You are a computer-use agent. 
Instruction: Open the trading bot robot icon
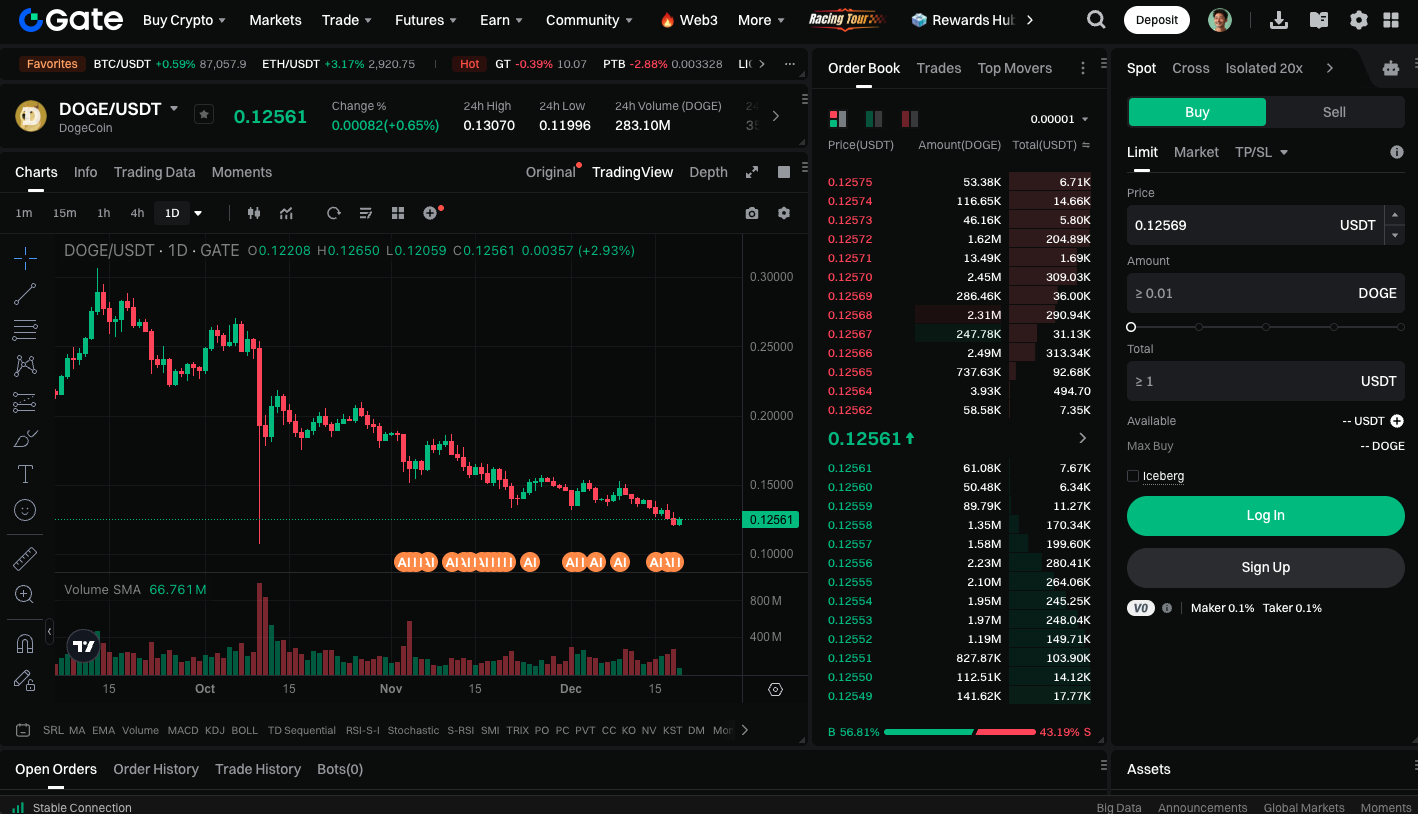pos(1391,68)
